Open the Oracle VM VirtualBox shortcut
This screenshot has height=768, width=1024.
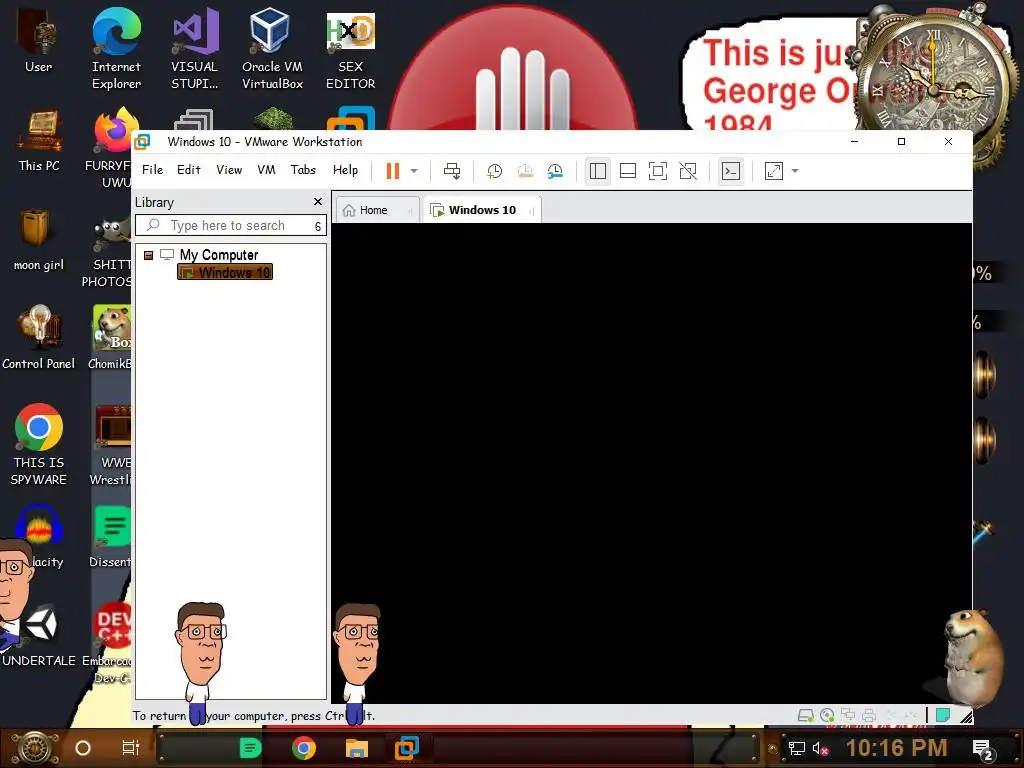[x=272, y=48]
